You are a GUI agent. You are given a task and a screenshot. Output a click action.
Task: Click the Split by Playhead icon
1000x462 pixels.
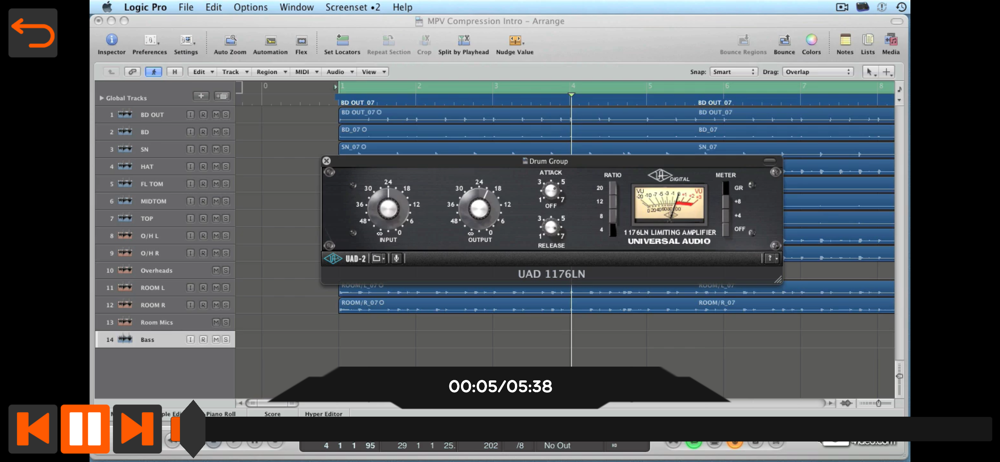(x=464, y=44)
